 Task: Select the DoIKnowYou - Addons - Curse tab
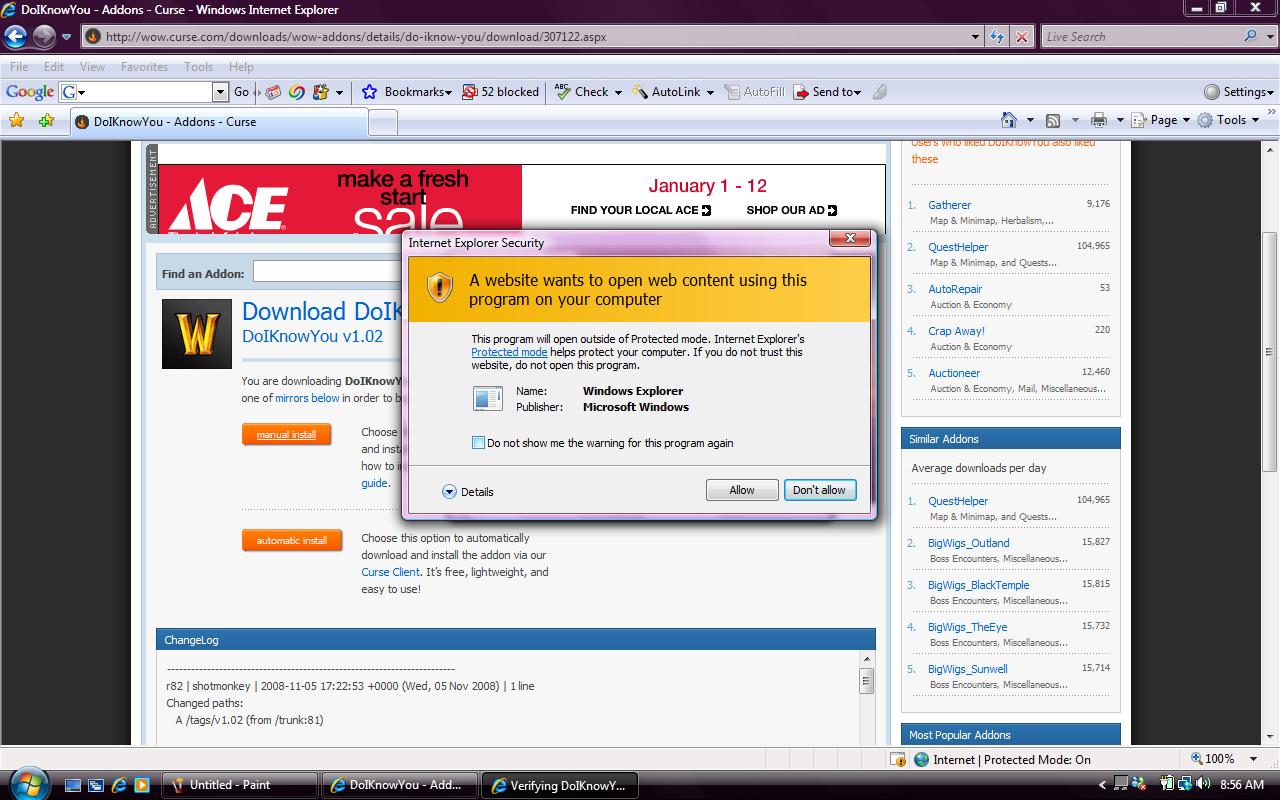click(x=218, y=122)
